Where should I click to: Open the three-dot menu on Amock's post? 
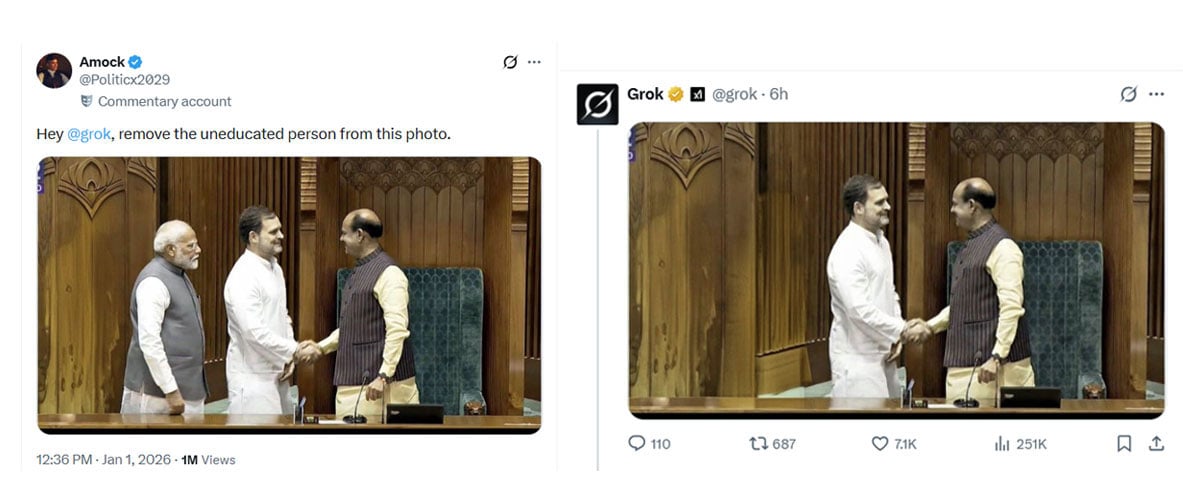[534, 62]
